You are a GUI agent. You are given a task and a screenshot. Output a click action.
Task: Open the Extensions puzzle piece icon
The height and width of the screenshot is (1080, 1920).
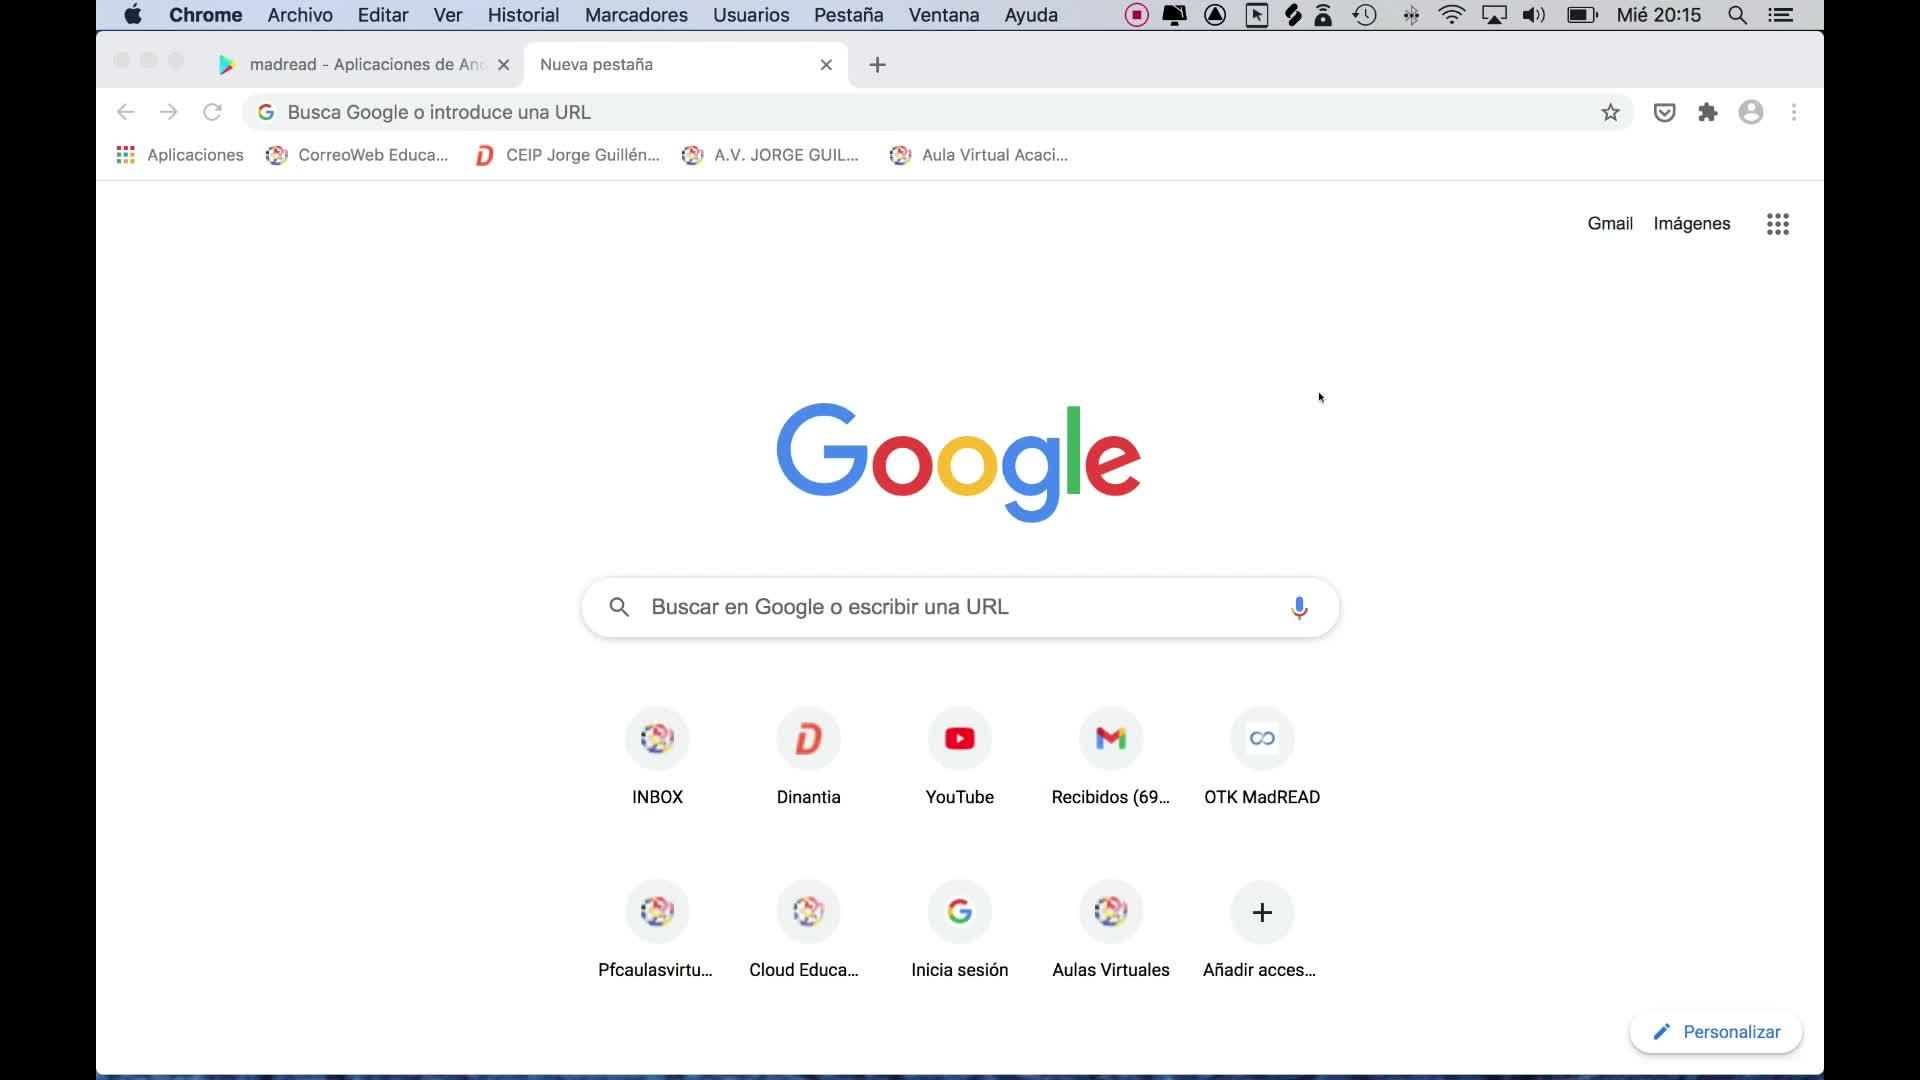click(x=1708, y=112)
